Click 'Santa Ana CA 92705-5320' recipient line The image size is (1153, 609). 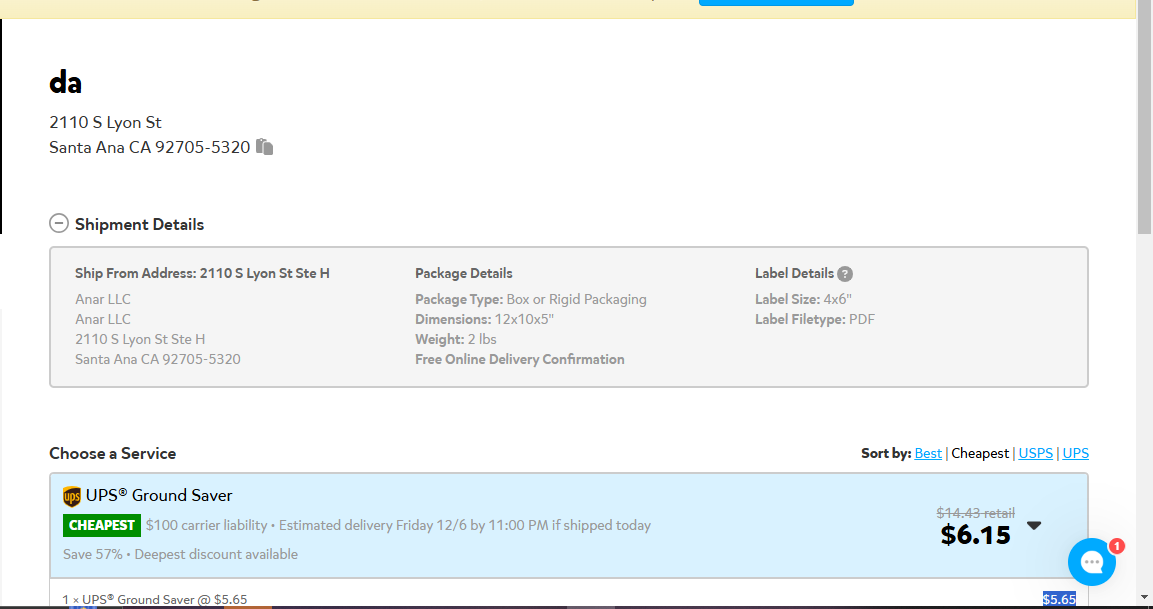click(x=150, y=147)
